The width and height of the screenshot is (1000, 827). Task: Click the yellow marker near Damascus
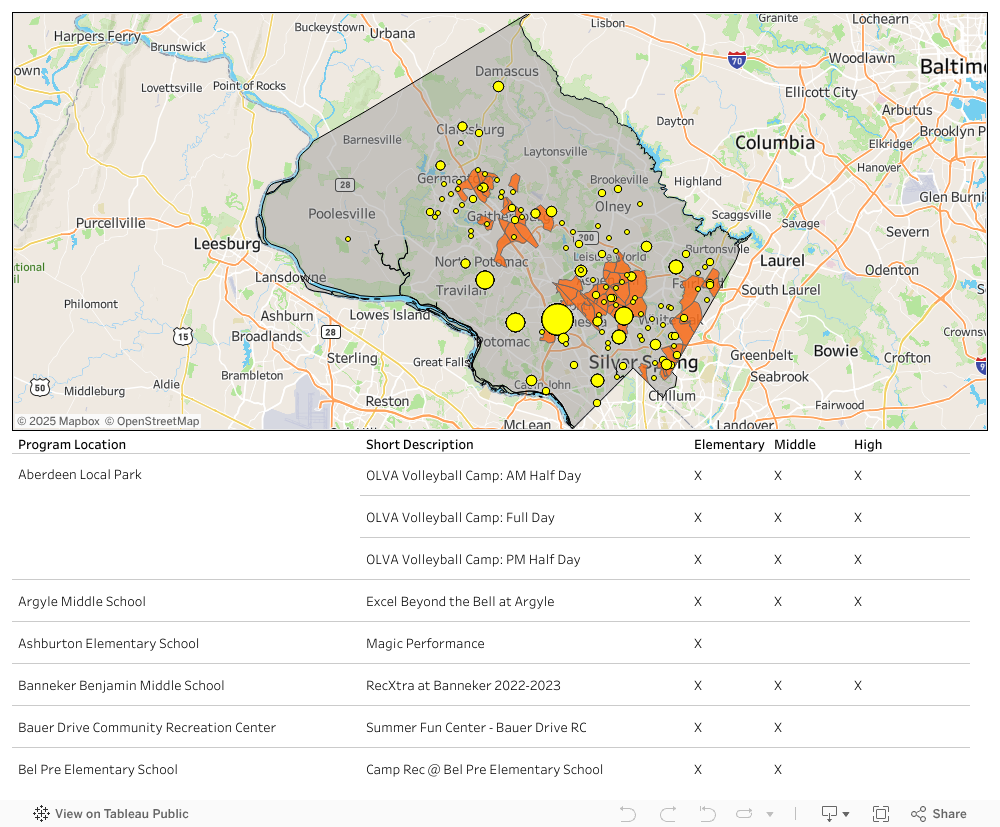[497, 87]
